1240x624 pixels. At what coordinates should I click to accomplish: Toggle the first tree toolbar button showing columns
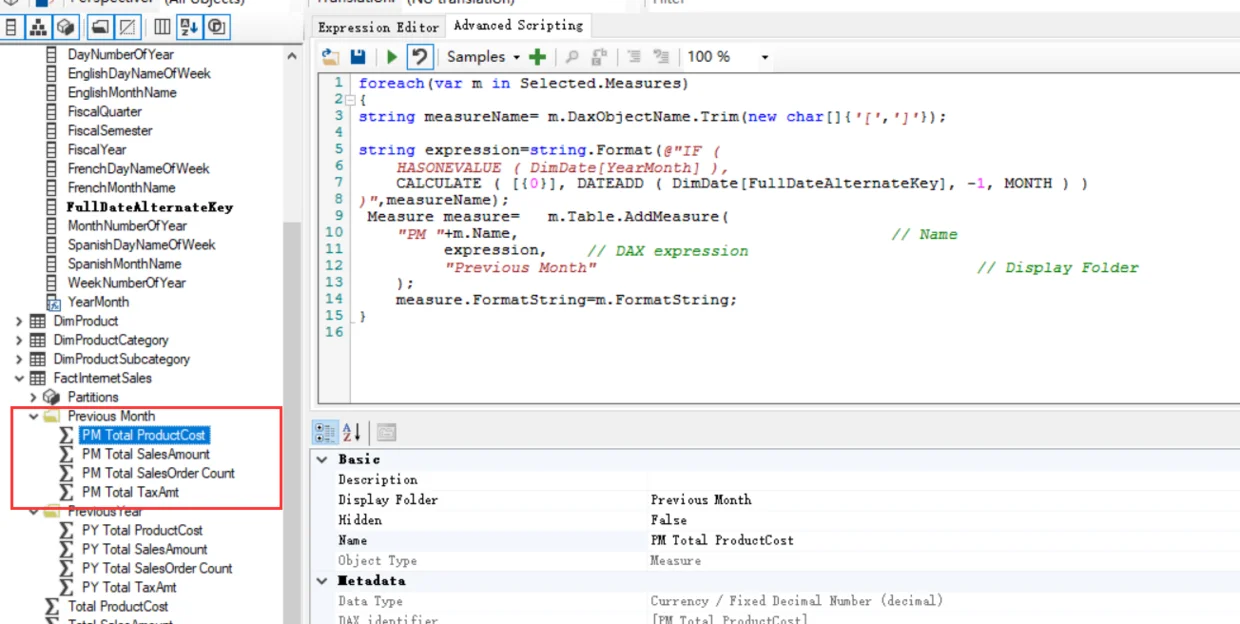(x=12, y=27)
